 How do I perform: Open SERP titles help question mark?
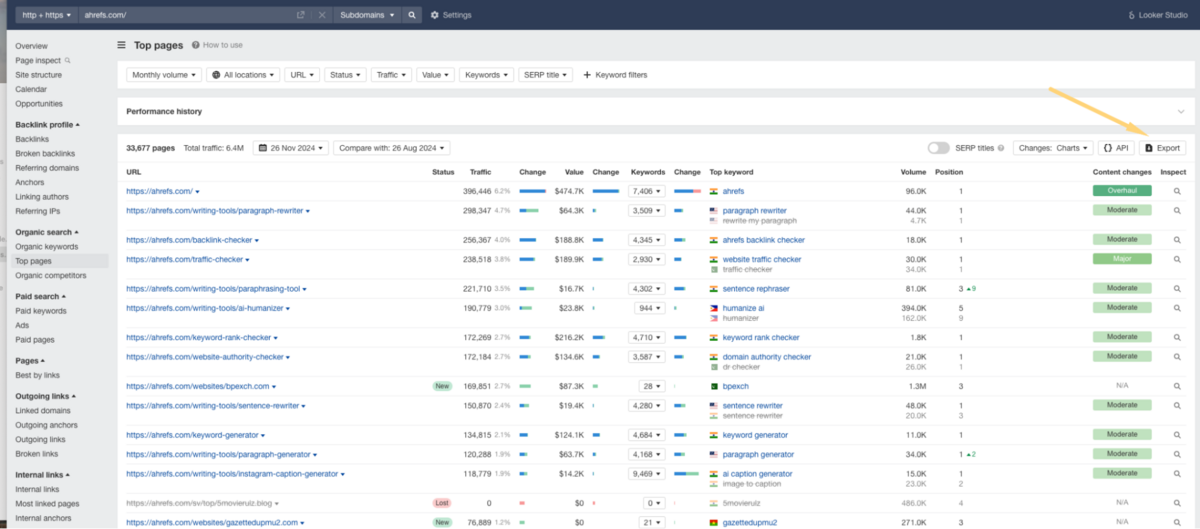(x=1001, y=148)
